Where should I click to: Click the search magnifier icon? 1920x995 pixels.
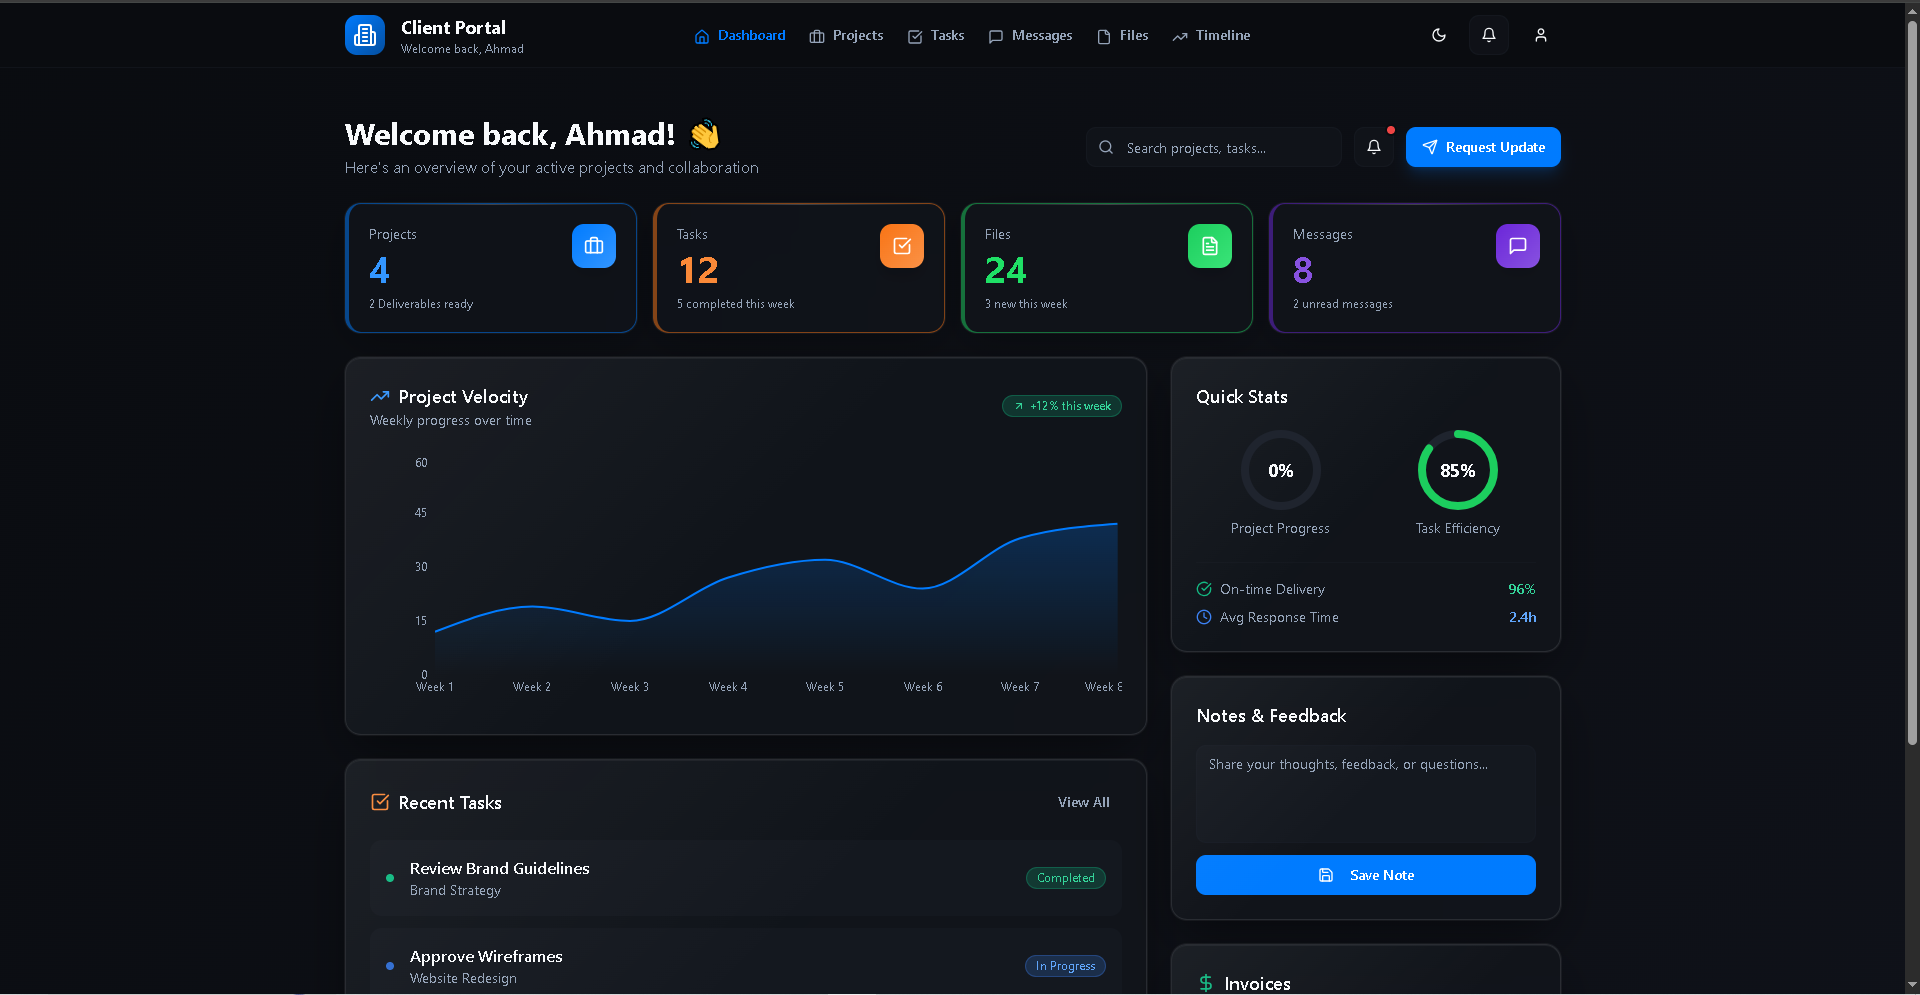(x=1106, y=147)
